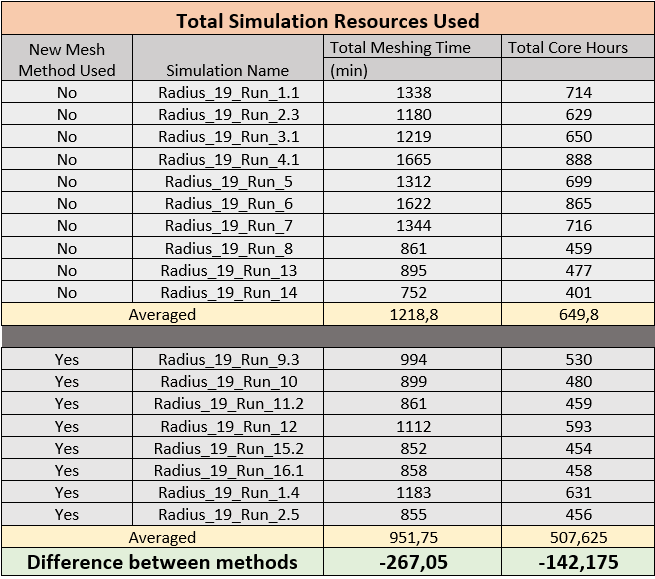Click meshing time value 1622
The height and width of the screenshot is (579, 655).
(x=414, y=203)
